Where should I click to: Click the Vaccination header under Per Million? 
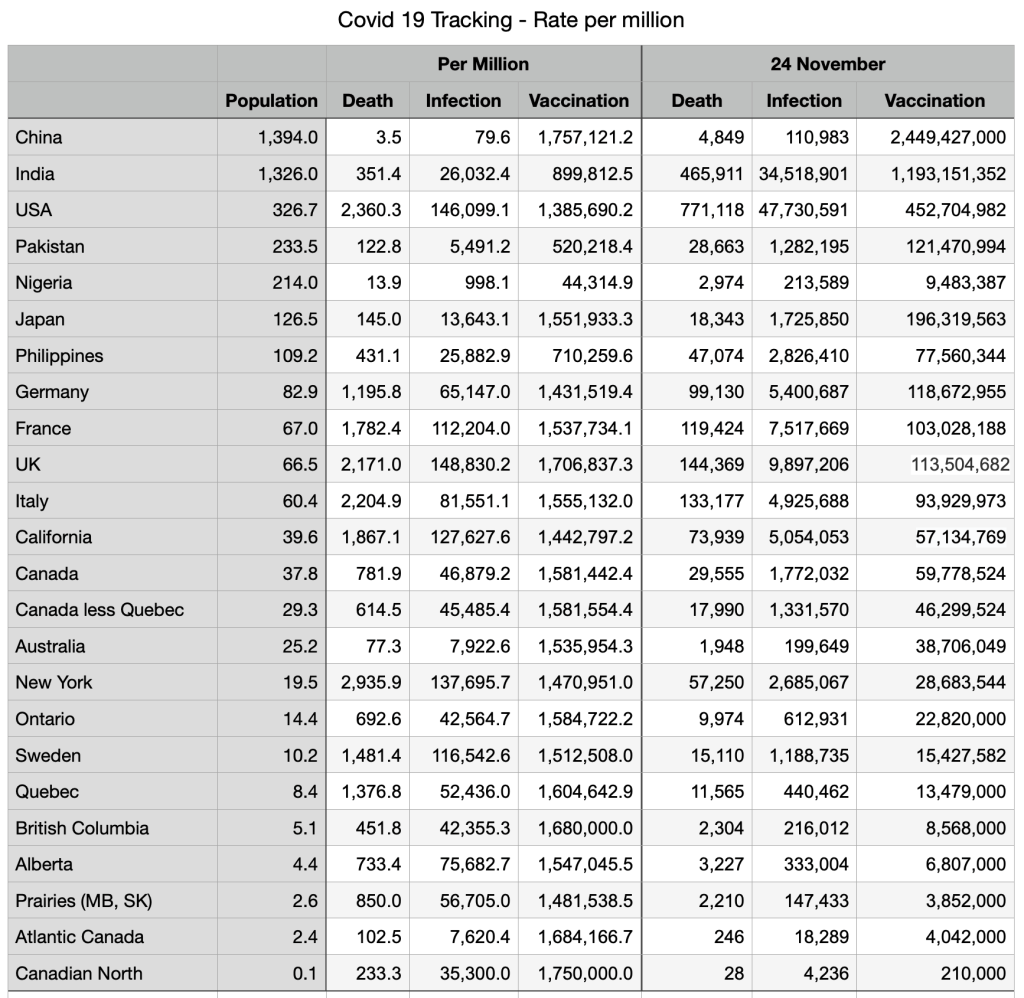click(579, 101)
